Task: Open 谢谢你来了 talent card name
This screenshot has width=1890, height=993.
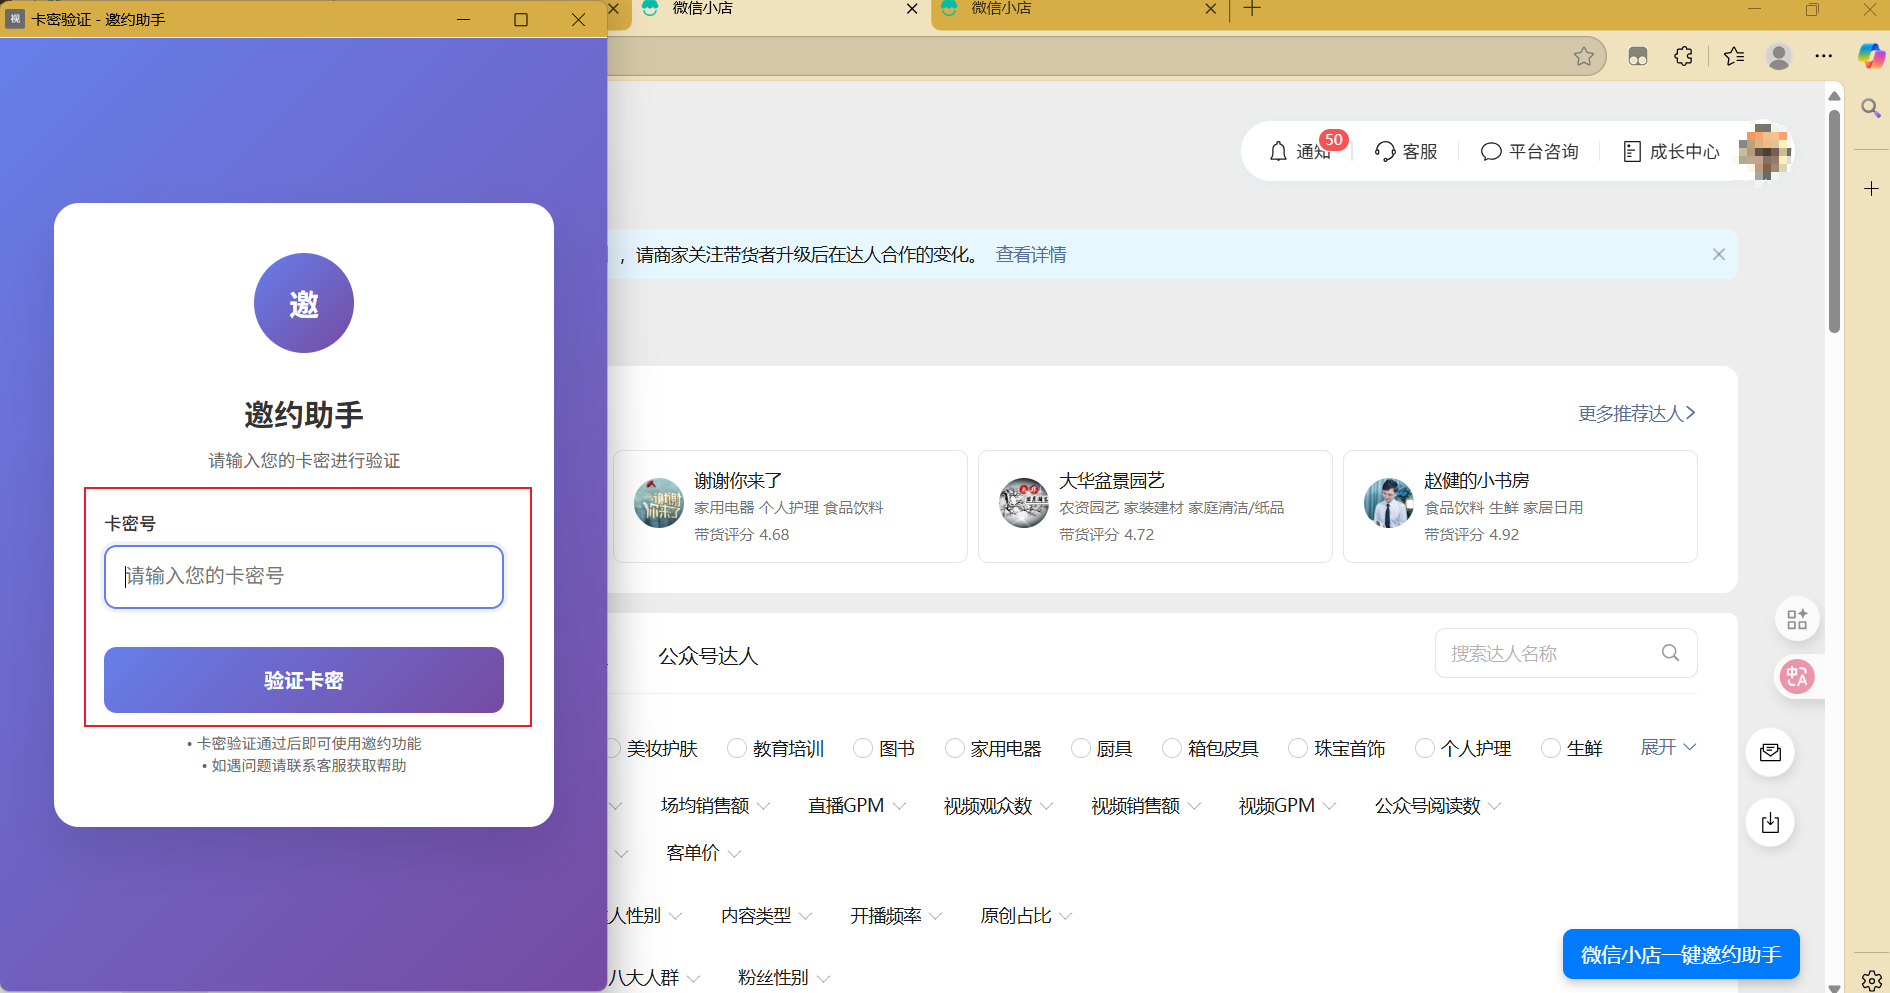Action: click(x=738, y=481)
